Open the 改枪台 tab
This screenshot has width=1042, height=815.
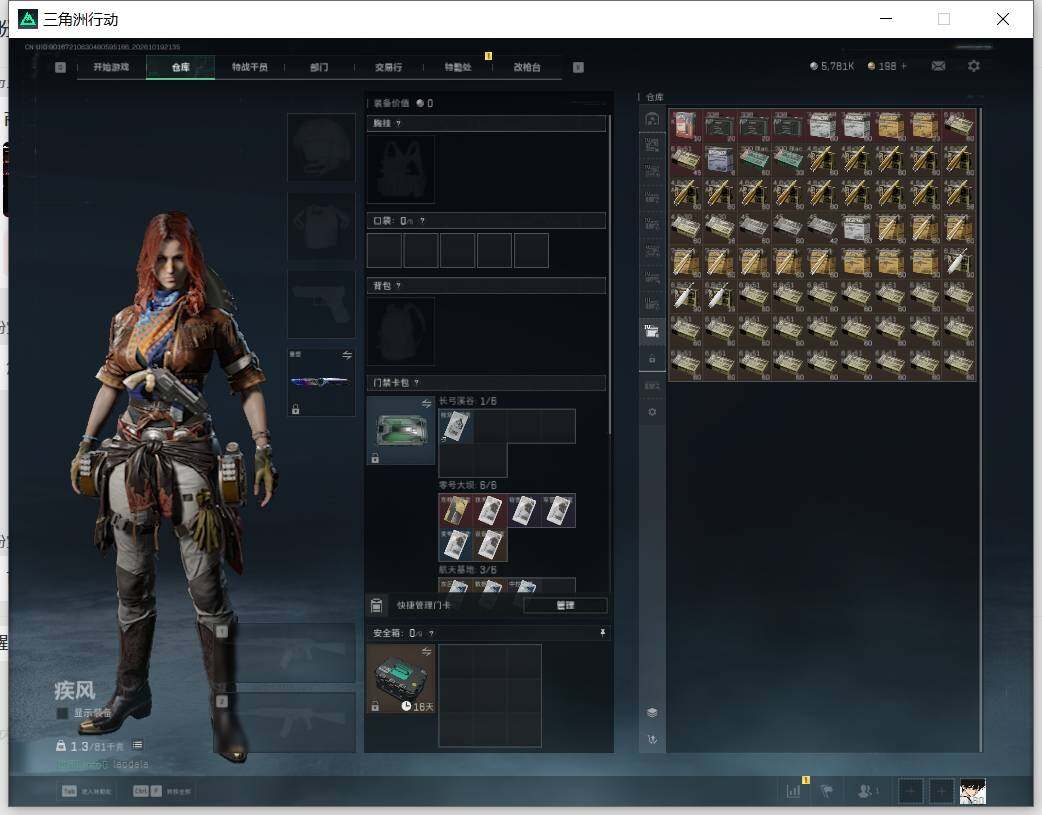click(527, 67)
